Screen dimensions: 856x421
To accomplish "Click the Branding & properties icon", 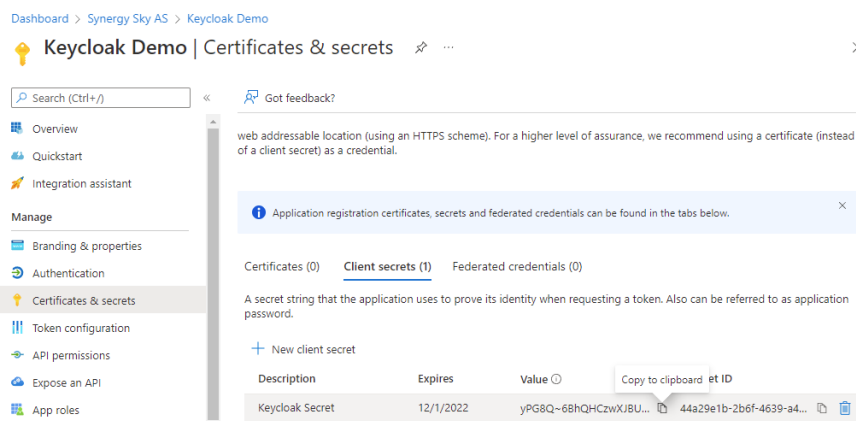I will [x=17, y=246].
